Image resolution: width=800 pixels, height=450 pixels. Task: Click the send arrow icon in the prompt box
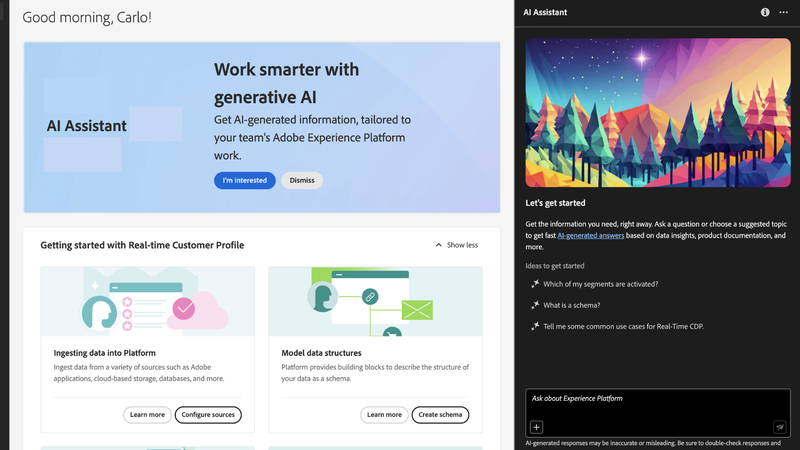(x=780, y=427)
